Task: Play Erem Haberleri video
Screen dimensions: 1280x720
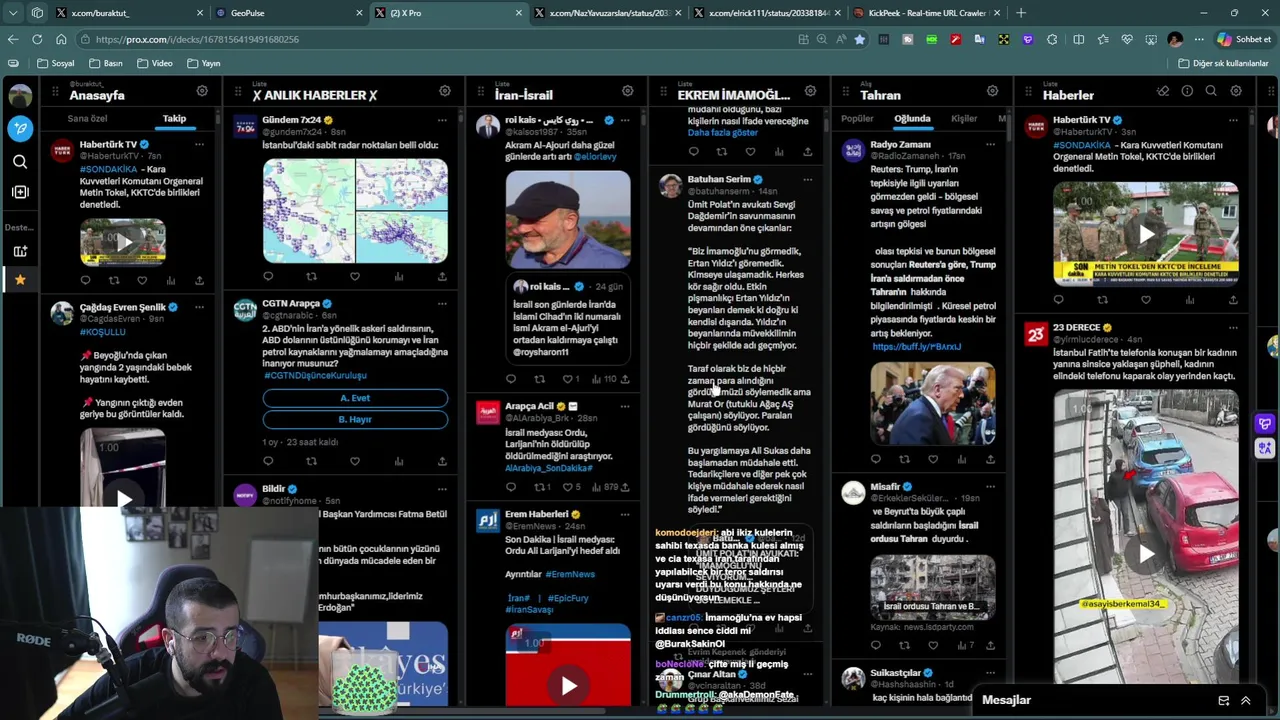Action: point(568,685)
